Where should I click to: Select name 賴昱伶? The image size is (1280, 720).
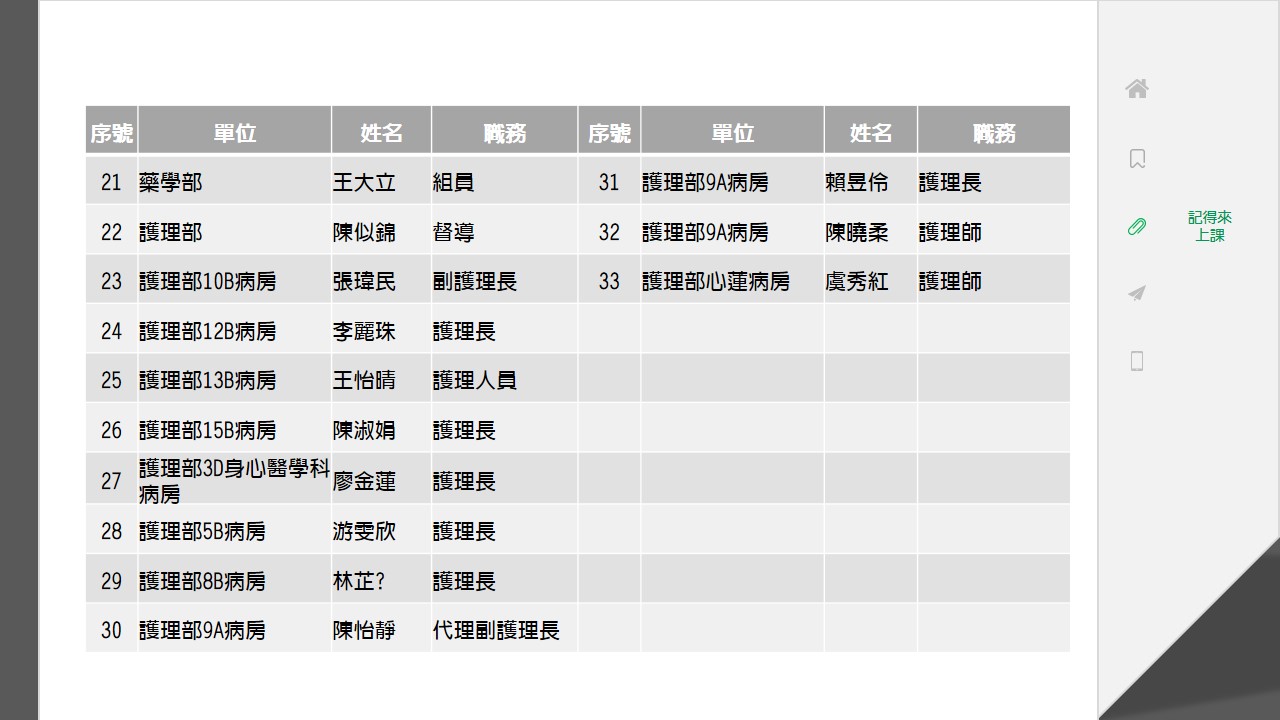[857, 182]
